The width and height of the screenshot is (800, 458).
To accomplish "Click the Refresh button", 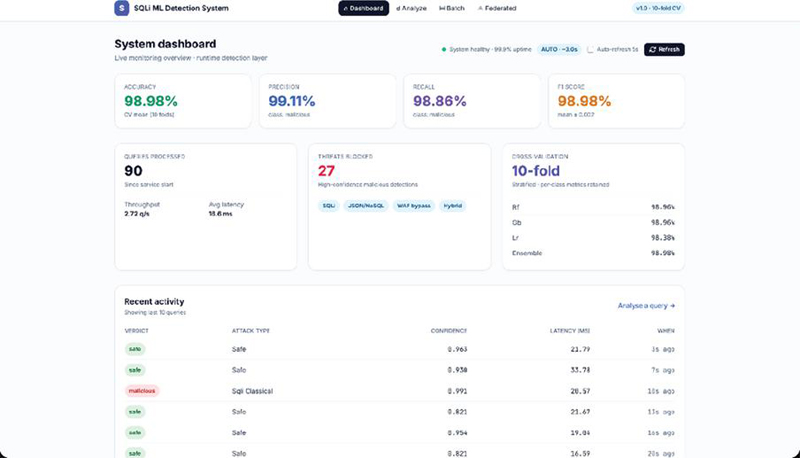I will pyautogui.click(x=664, y=49).
